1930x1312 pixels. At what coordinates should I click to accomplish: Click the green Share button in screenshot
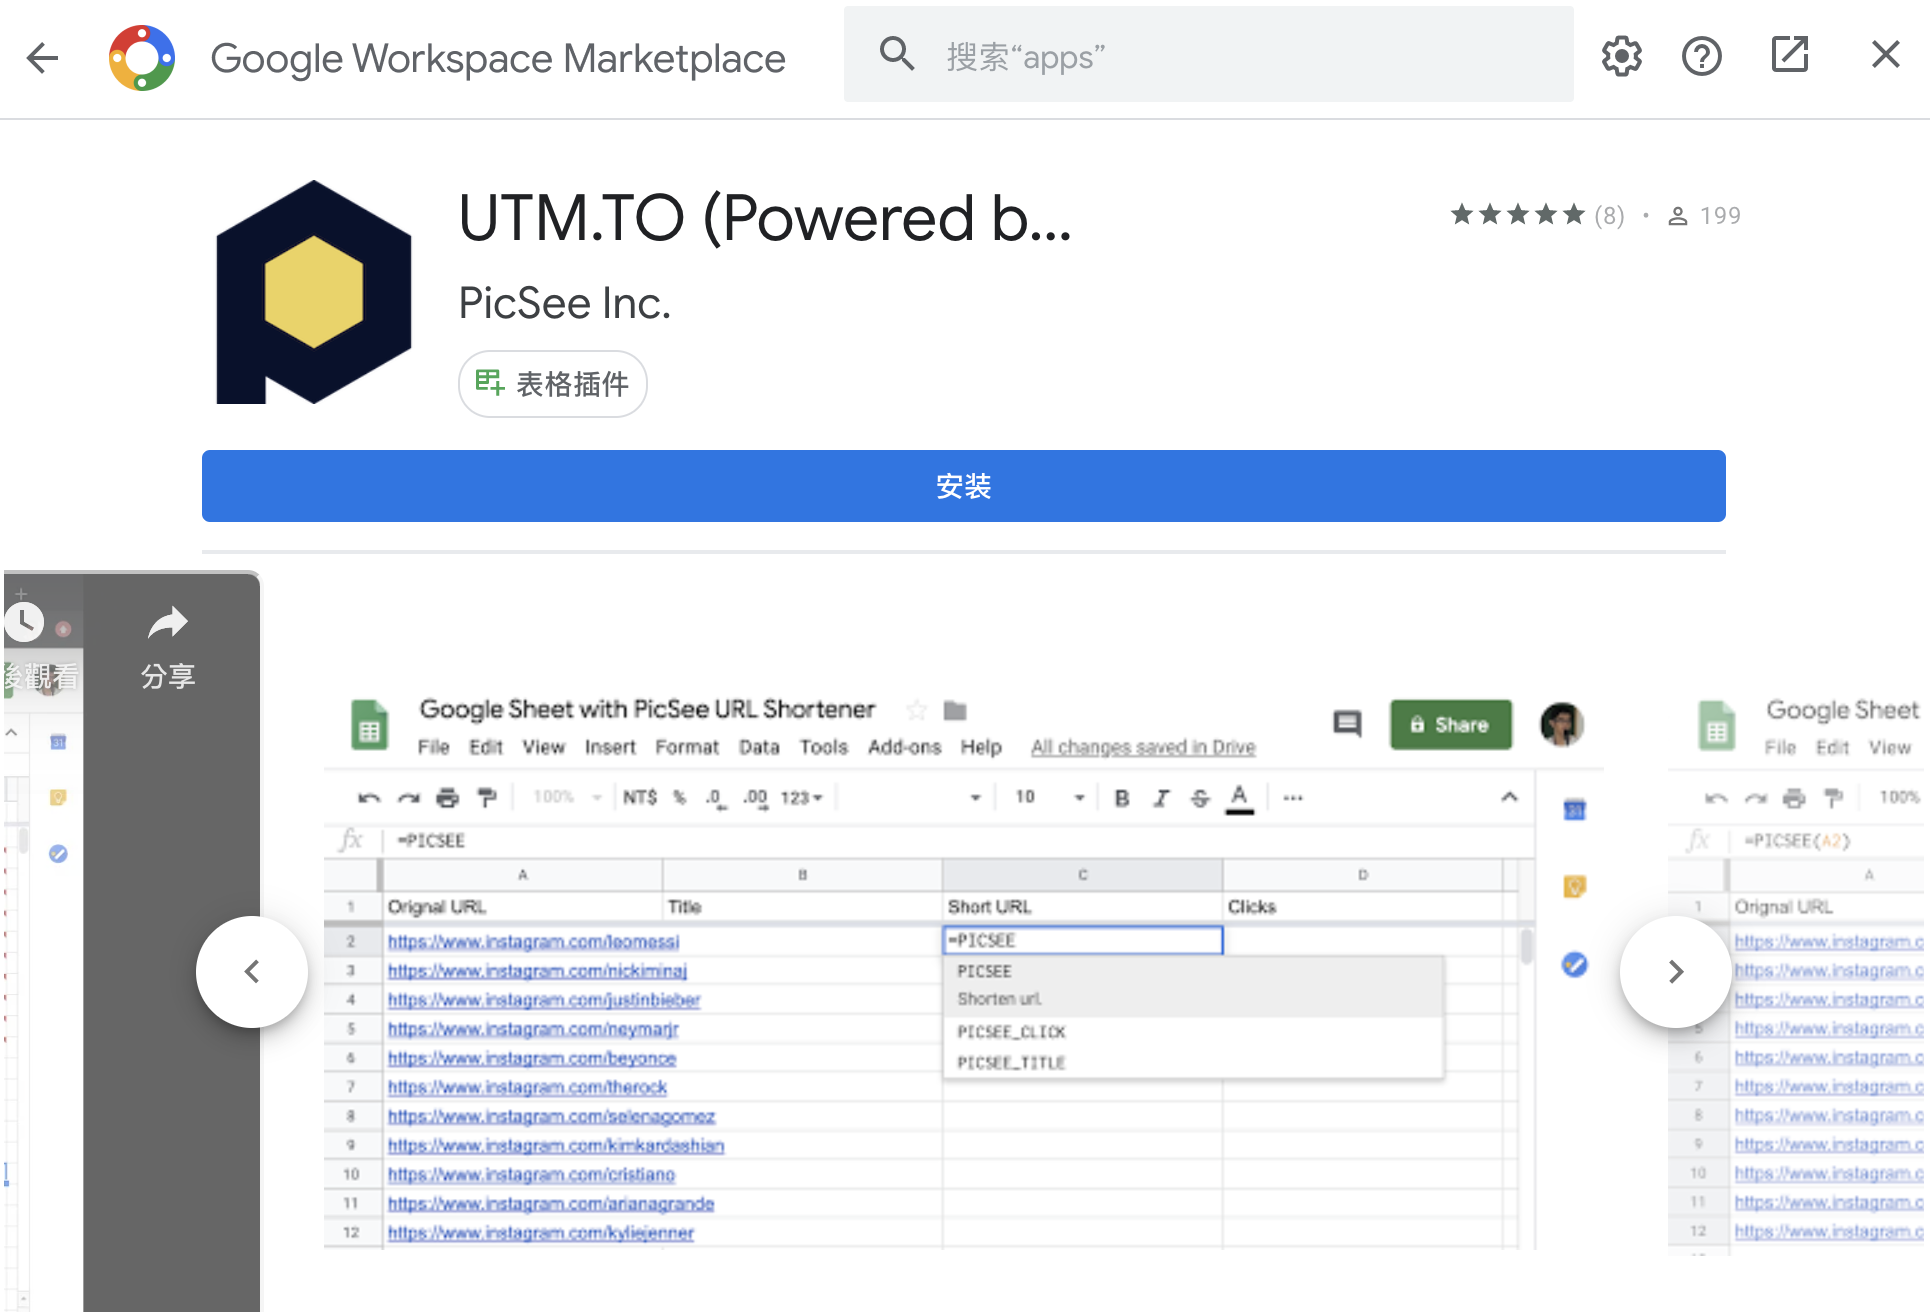coord(1450,725)
